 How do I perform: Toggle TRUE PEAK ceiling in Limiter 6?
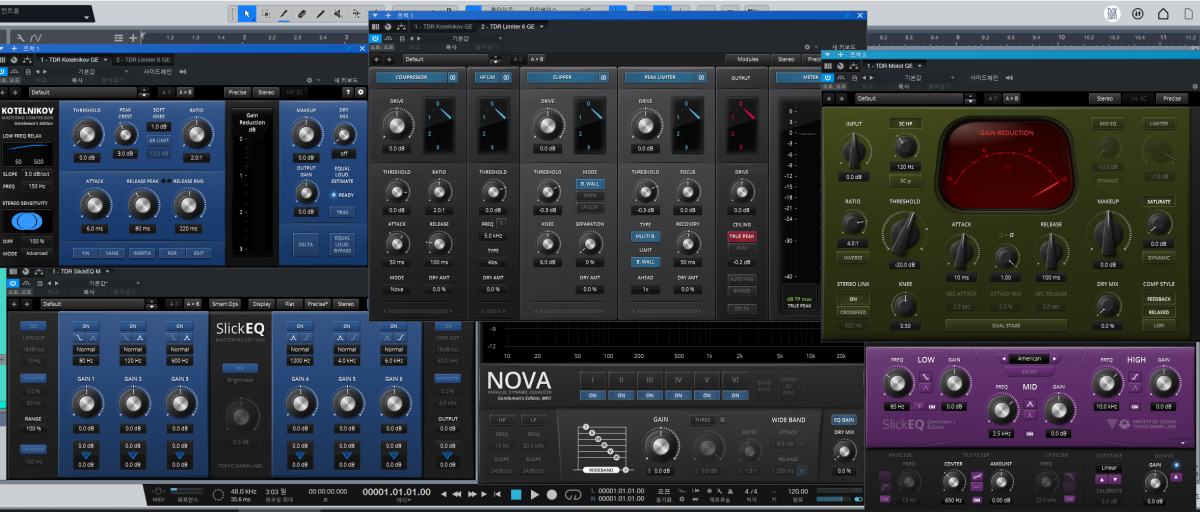pyautogui.click(x=741, y=236)
